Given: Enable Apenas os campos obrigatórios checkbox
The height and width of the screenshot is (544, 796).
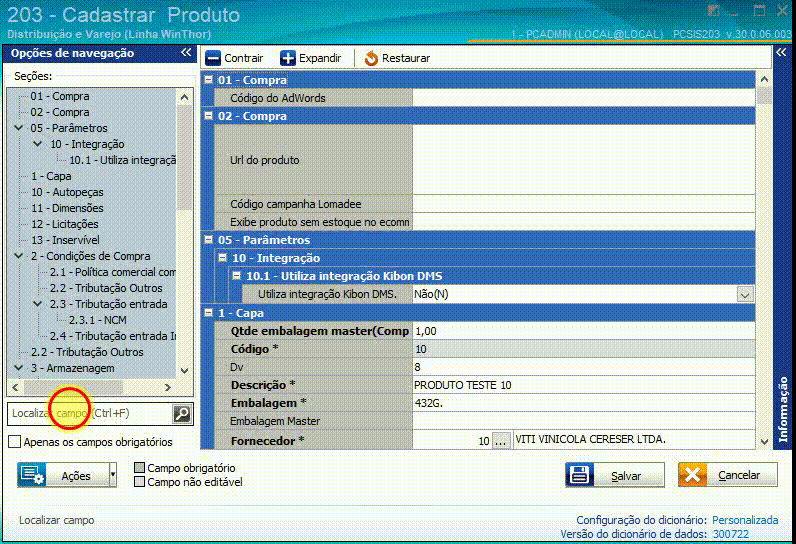Looking at the screenshot, I should (15, 442).
